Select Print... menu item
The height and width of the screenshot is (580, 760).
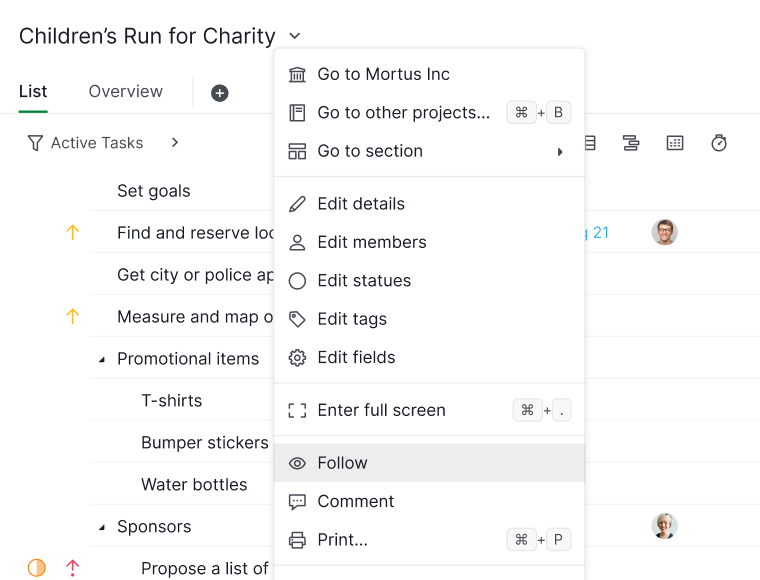pyautogui.click(x=429, y=540)
